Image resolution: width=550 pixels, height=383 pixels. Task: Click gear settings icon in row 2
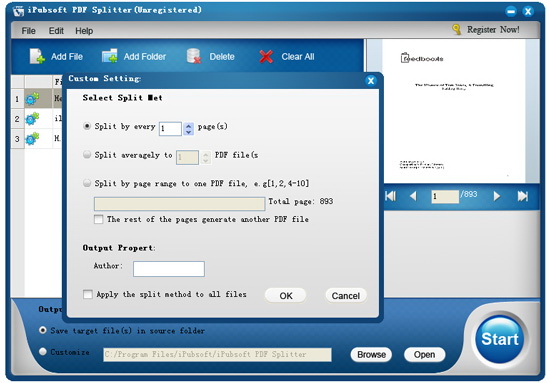pyautogui.click(x=32, y=119)
